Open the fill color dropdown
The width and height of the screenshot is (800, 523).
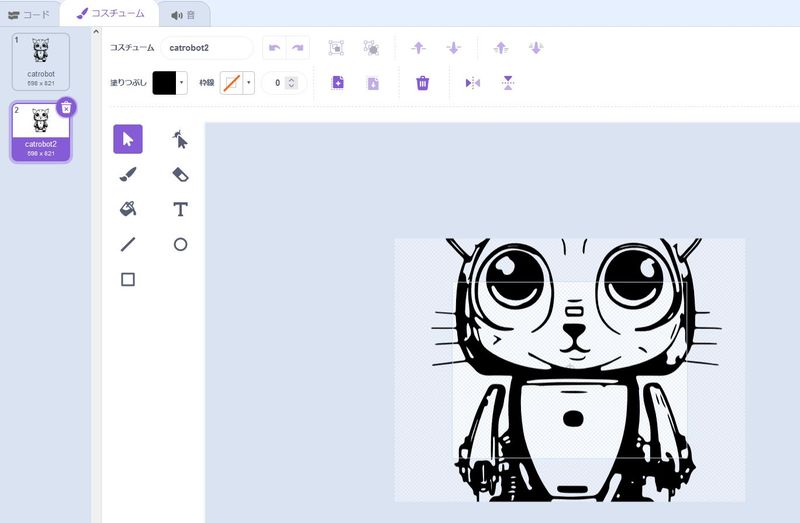pos(181,83)
